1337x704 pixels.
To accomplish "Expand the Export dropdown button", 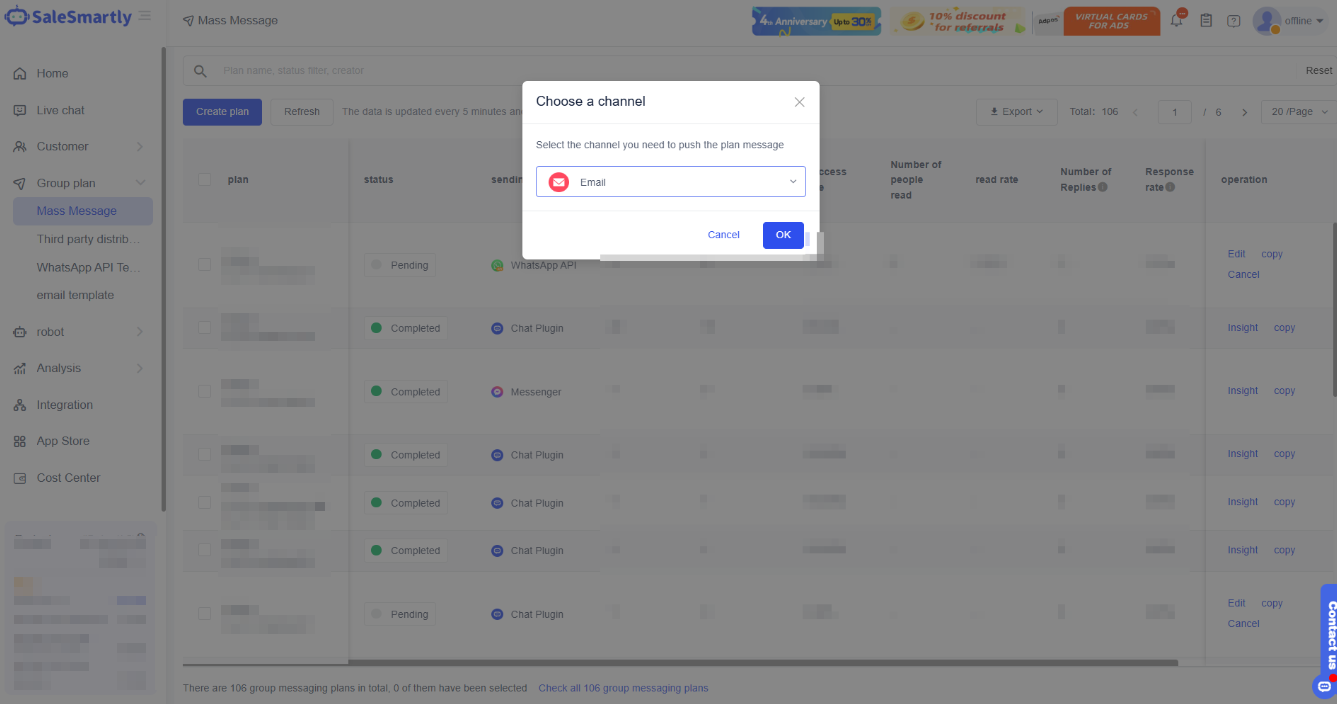I will pyautogui.click(x=1016, y=112).
